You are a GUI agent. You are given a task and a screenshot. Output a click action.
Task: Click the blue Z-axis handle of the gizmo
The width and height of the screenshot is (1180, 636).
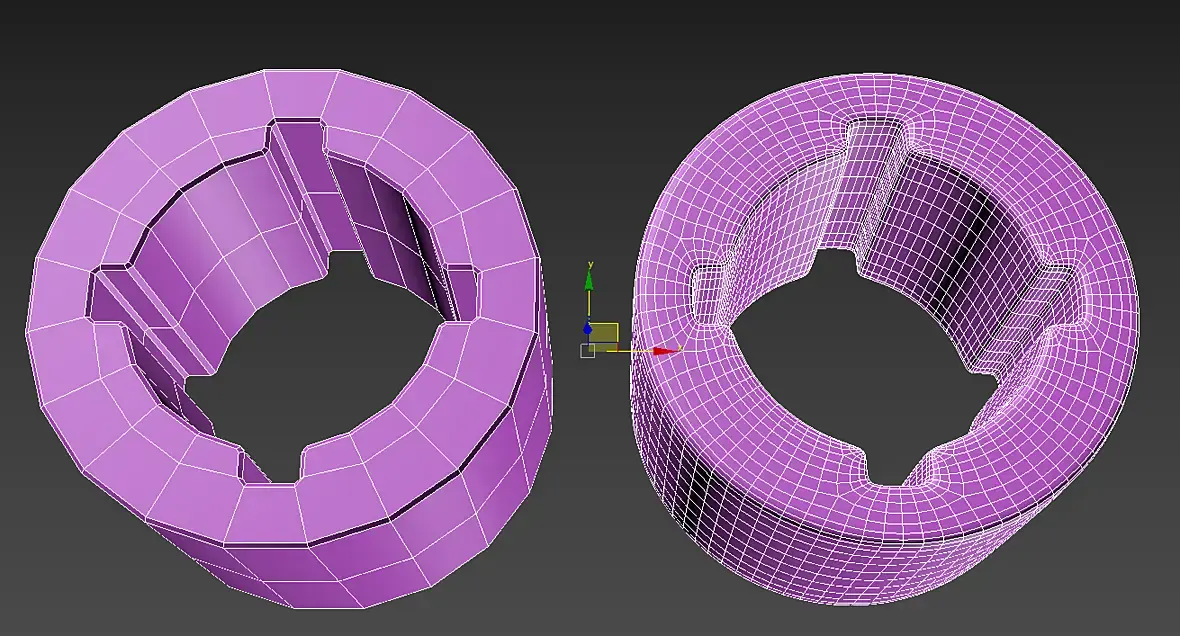(x=587, y=328)
